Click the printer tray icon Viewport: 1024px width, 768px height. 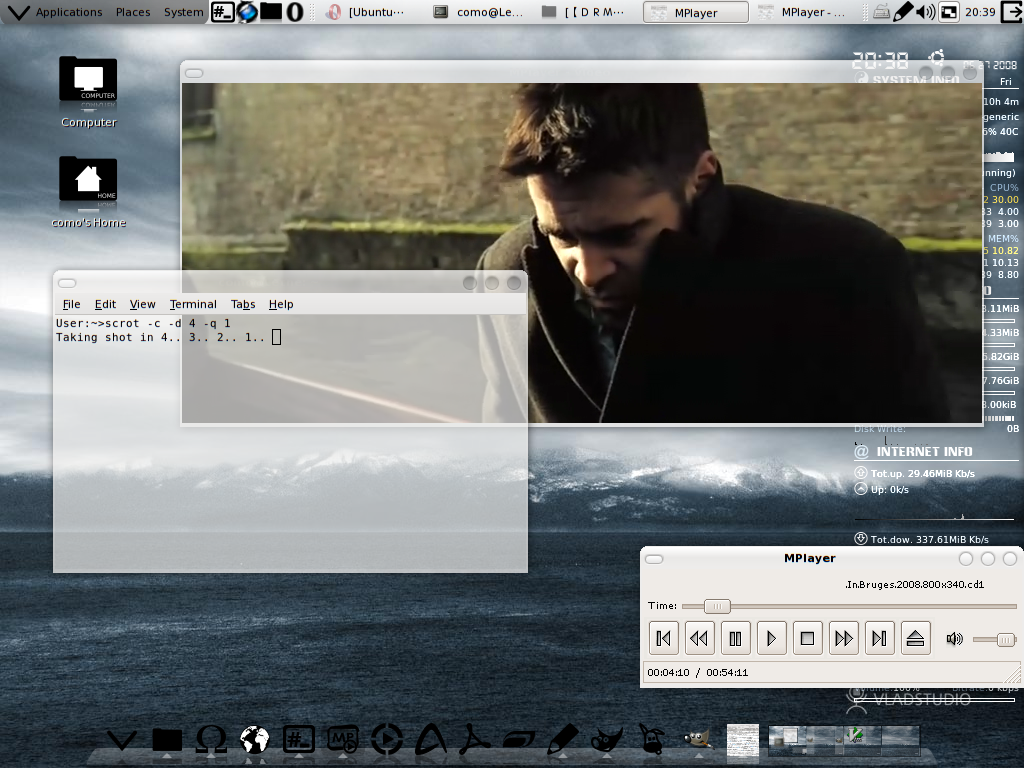[x=881, y=12]
